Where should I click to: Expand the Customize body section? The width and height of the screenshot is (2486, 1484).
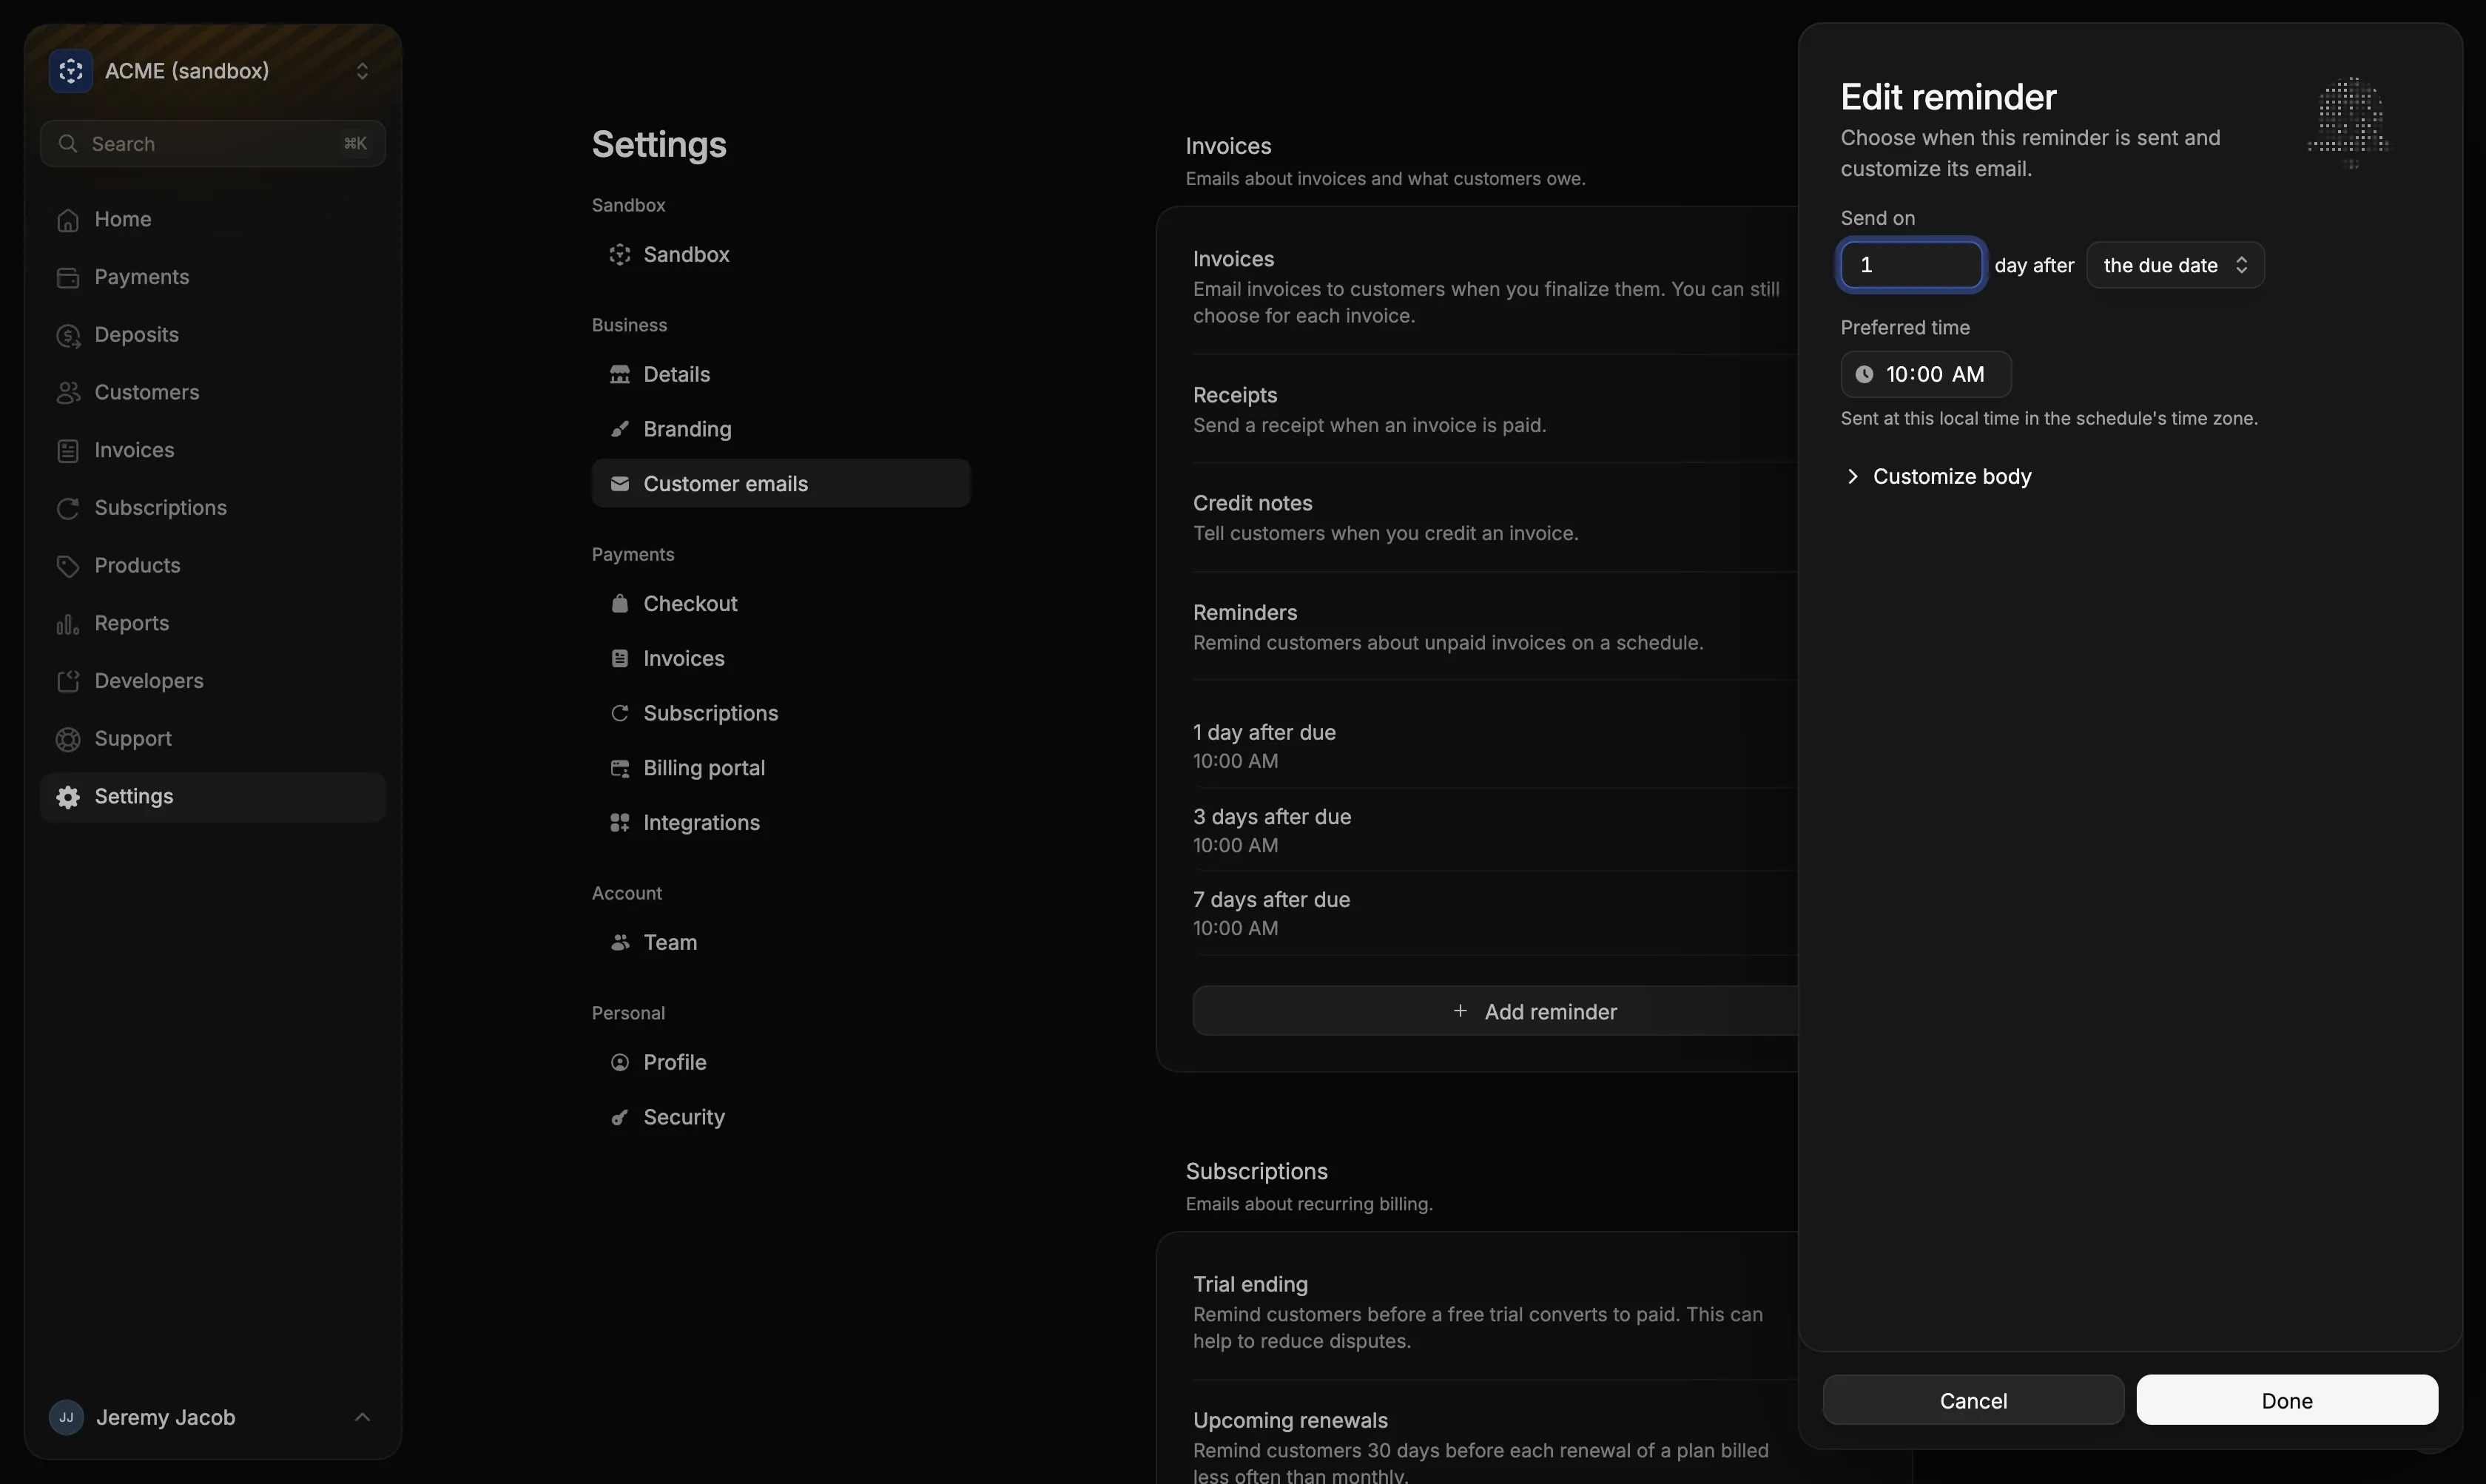[x=1937, y=477]
